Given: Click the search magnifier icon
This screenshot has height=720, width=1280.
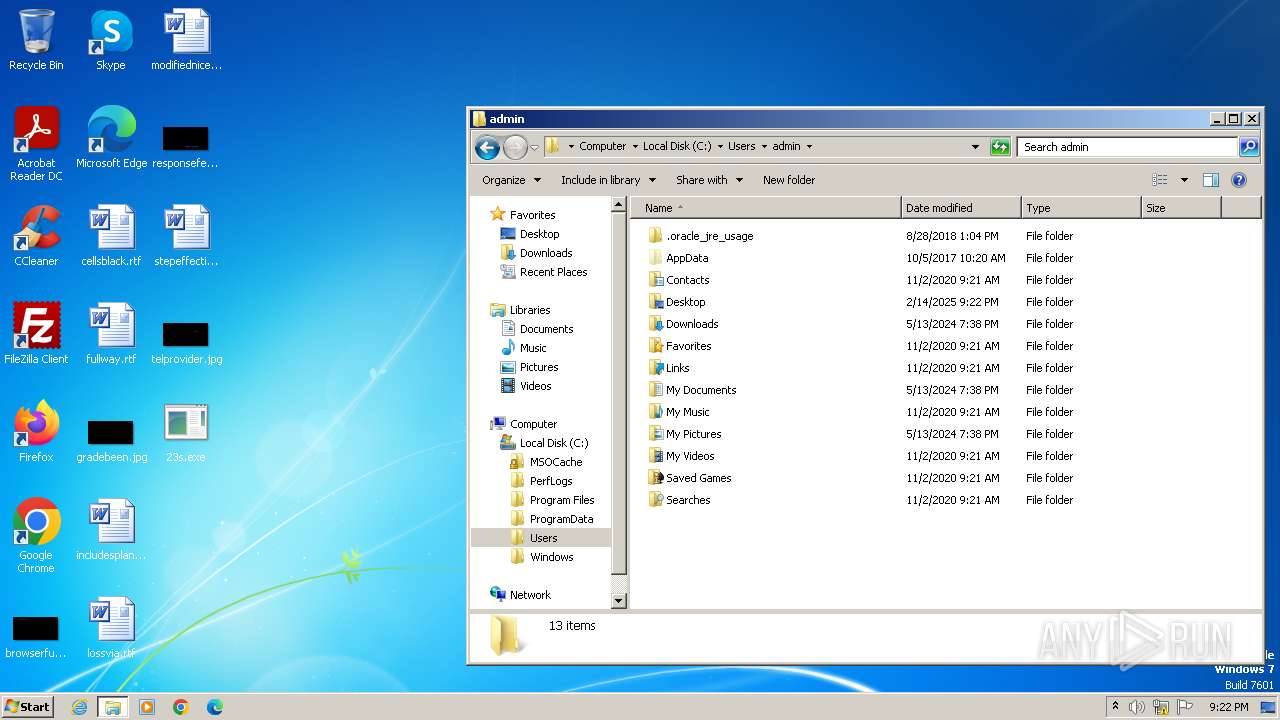Looking at the screenshot, I should coord(1249,147).
